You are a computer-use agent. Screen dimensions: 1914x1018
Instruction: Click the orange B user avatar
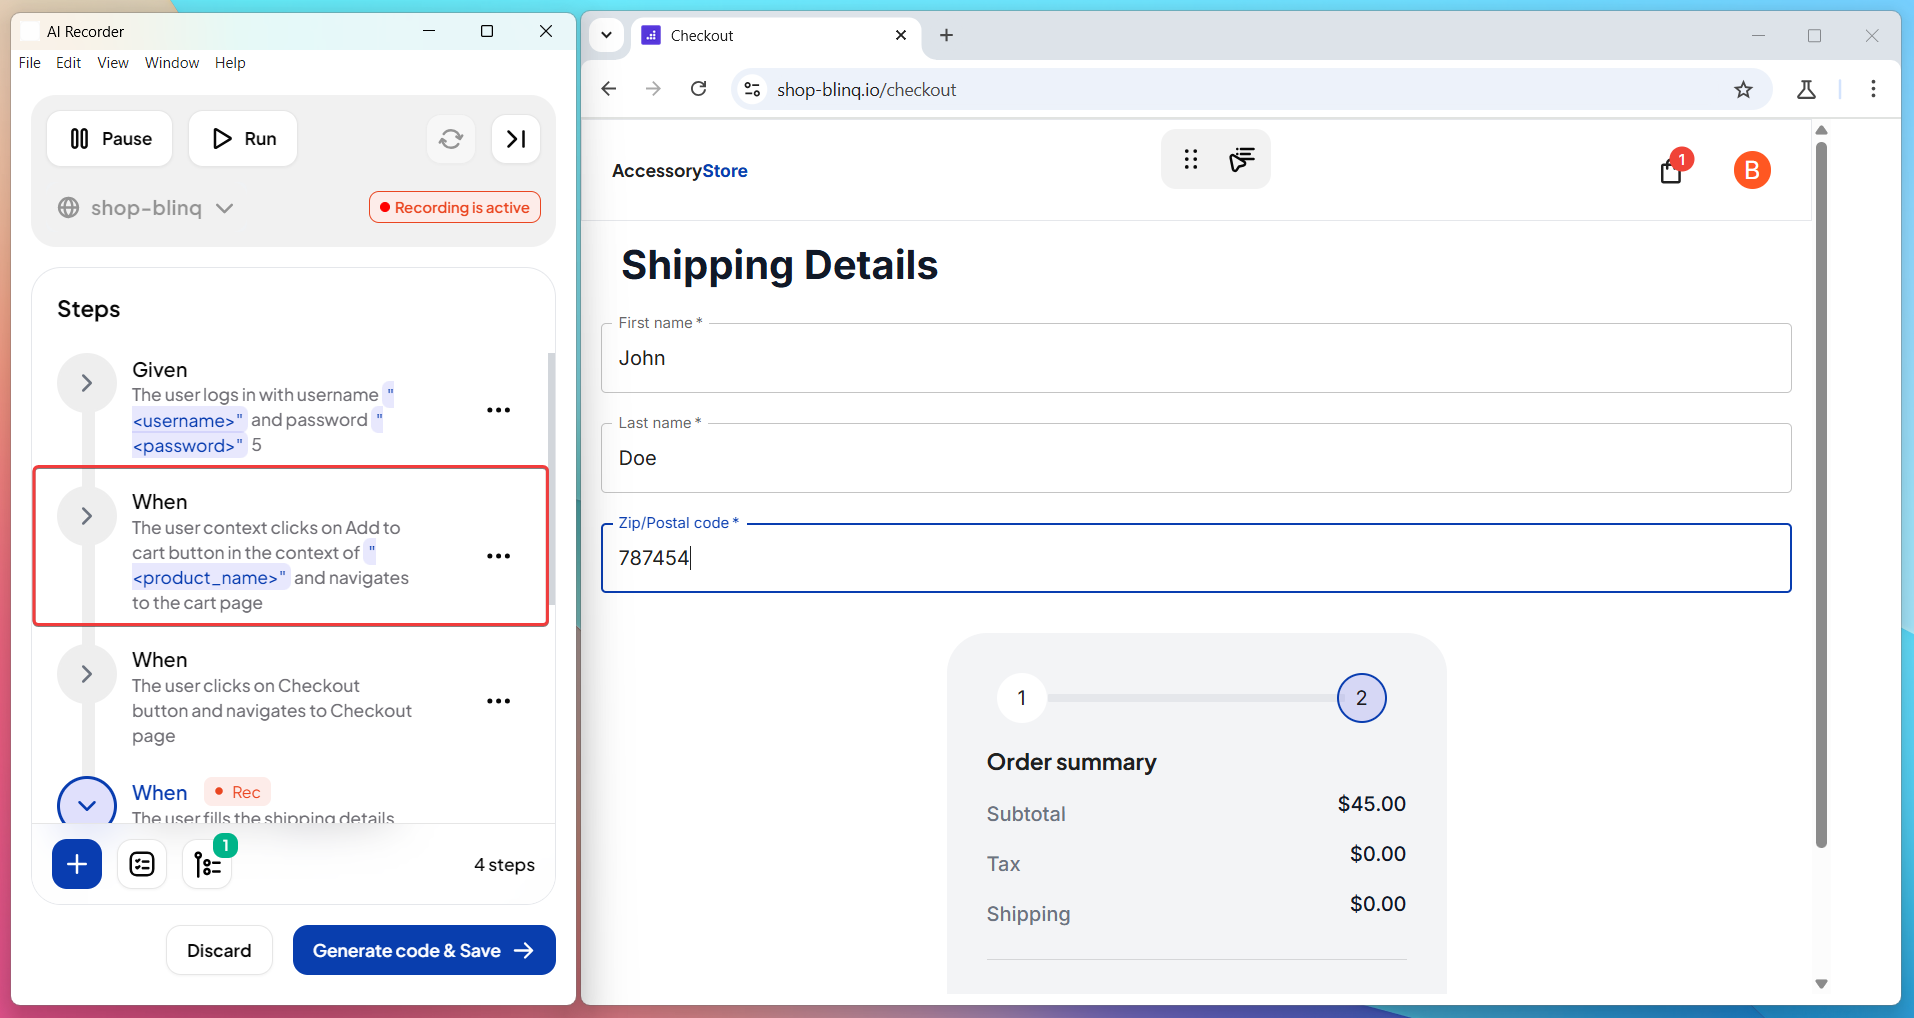(x=1751, y=171)
